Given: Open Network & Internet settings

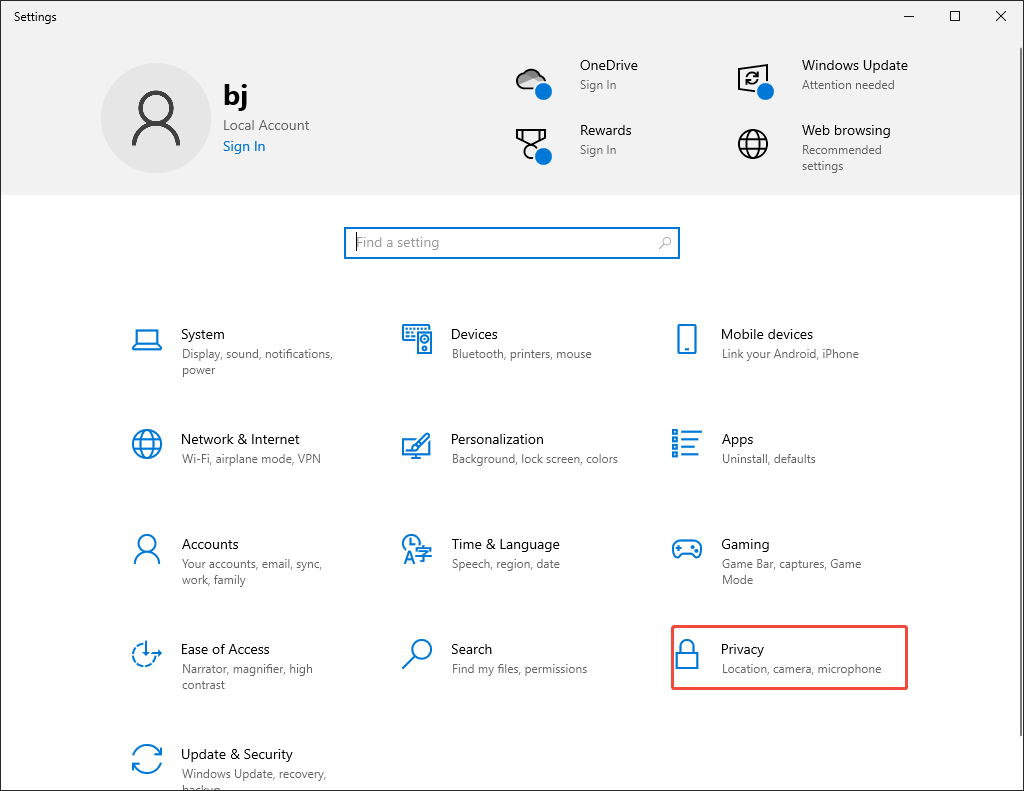Looking at the screenshot, I should pyautogui.click(x=240, y=448).
